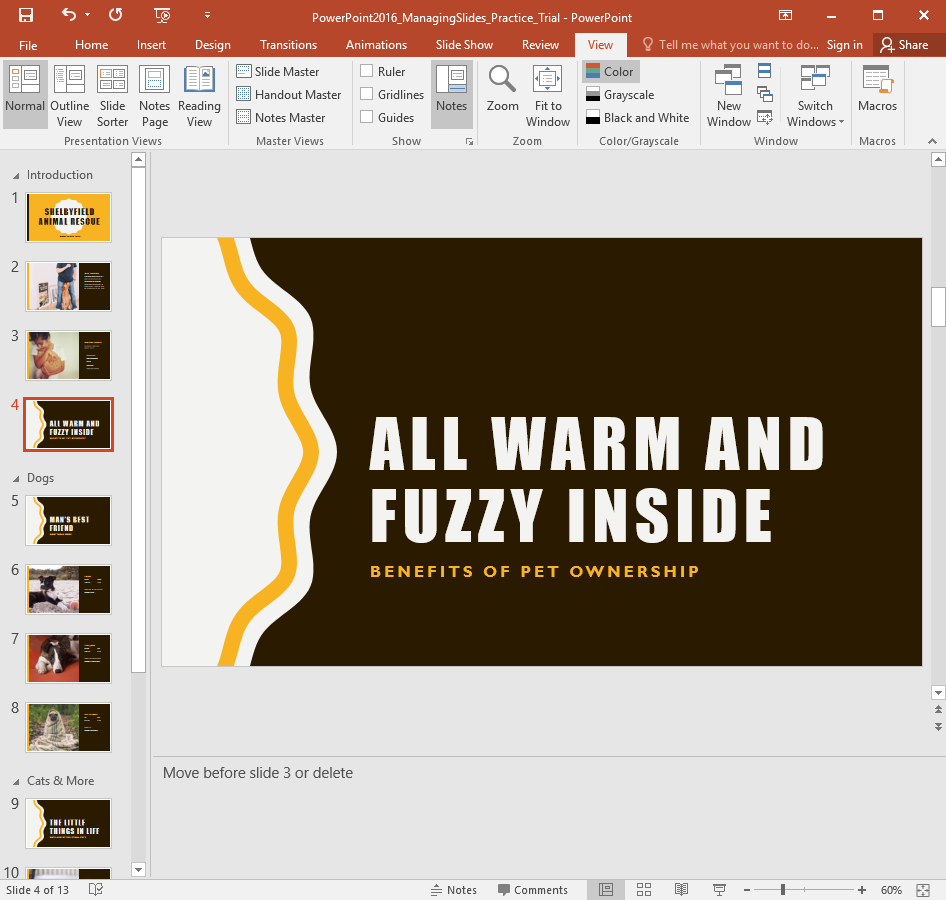The height and width of the screenshot is (900, 946).
Task: Collapse the Cats & More section
Action: [x=14, y=781]
